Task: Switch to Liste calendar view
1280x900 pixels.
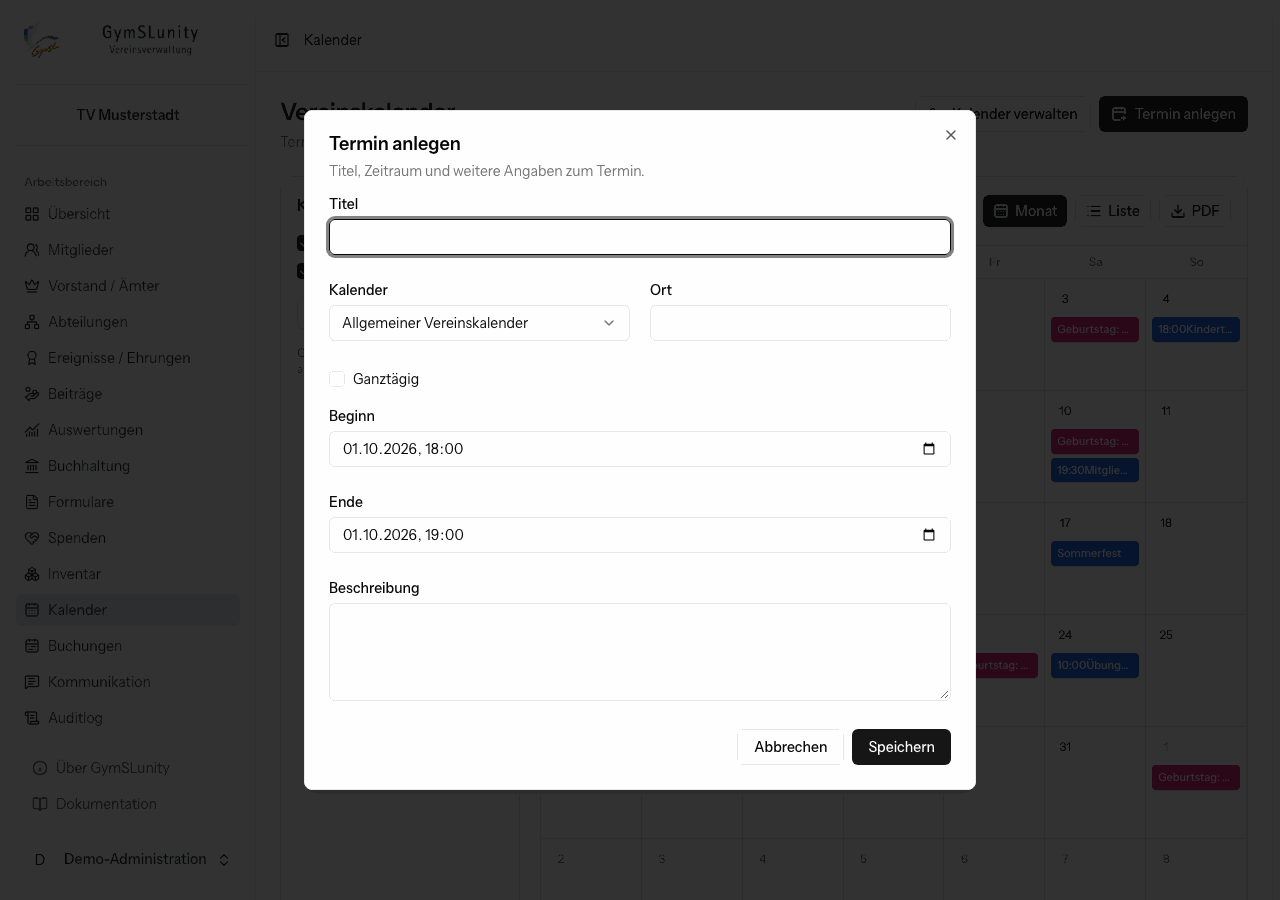Action: tap(1113, 211)
